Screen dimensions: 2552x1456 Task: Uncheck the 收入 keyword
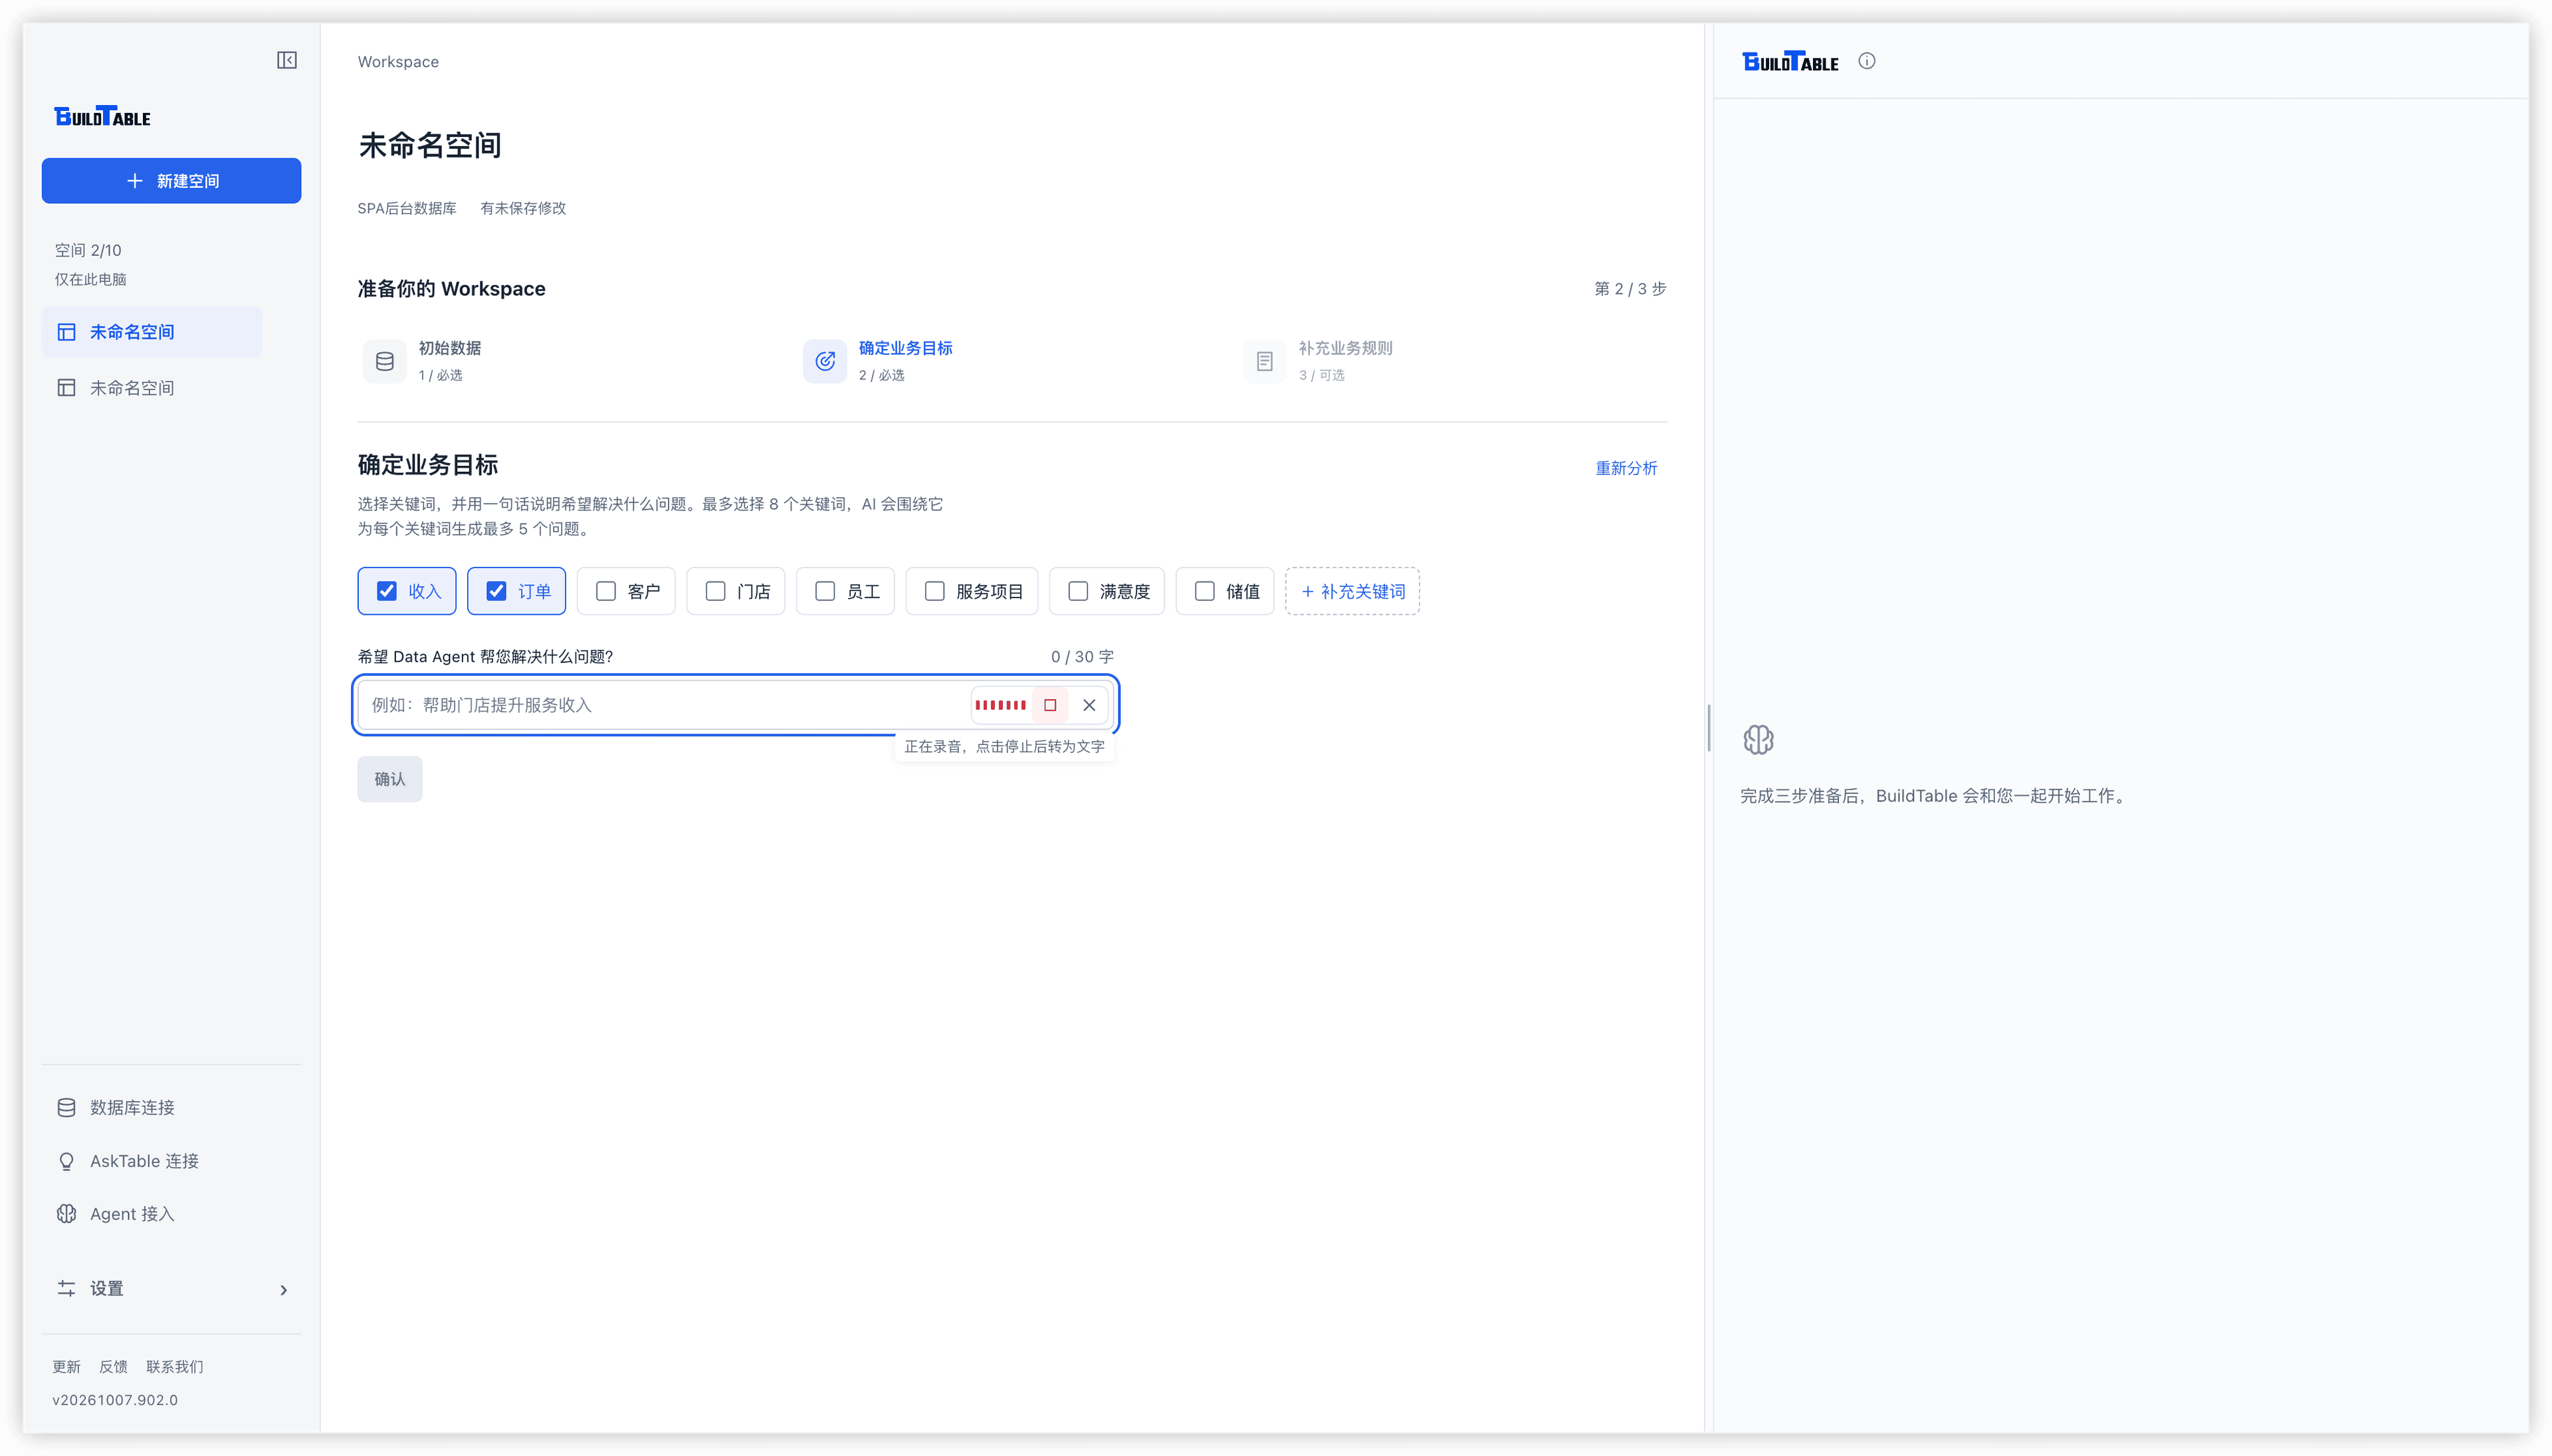click(x=406, y=591)
